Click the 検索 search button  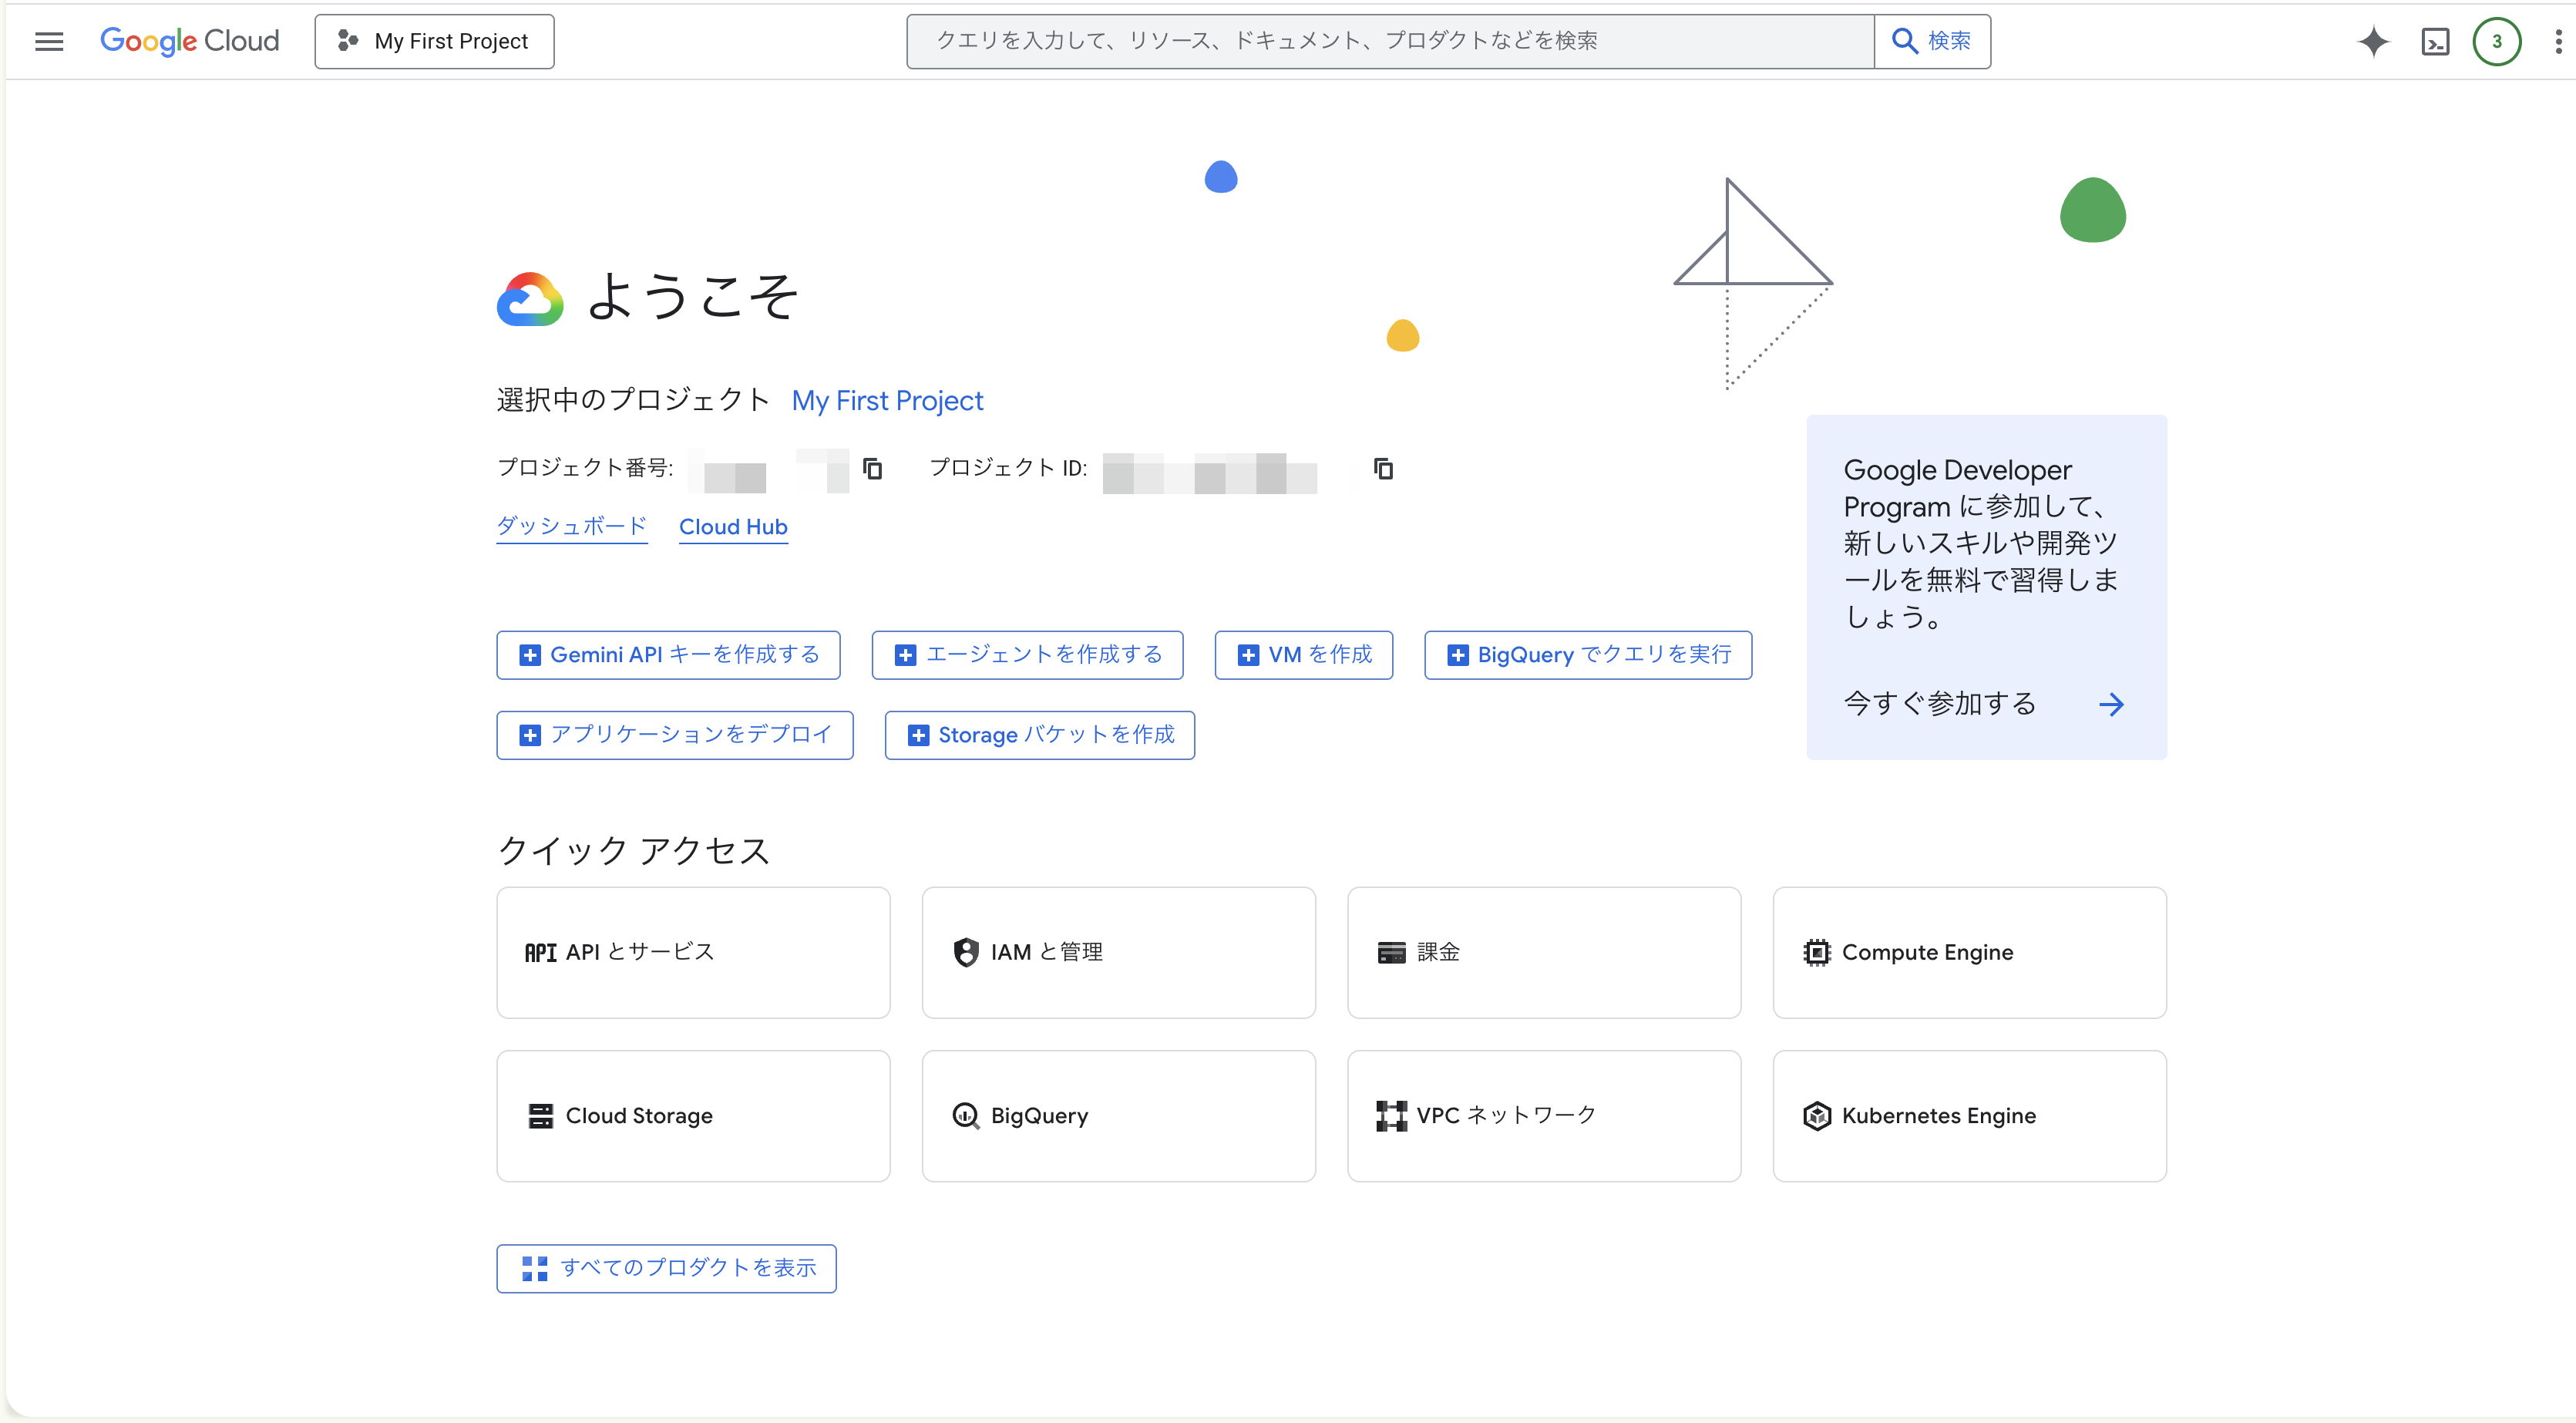(1932, 41)
